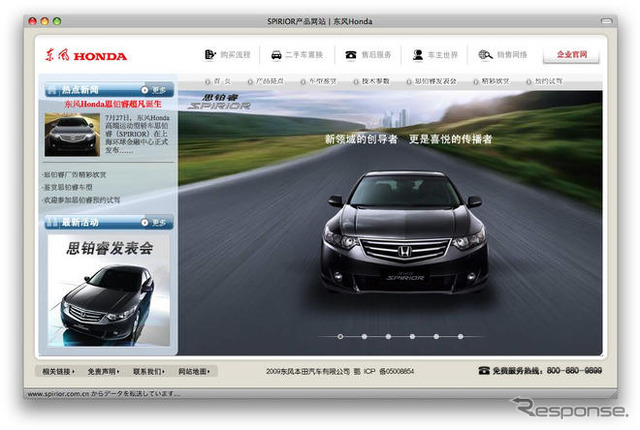Click the slogan 更是喜悦的传播者 on the banner

click(451, 139)
